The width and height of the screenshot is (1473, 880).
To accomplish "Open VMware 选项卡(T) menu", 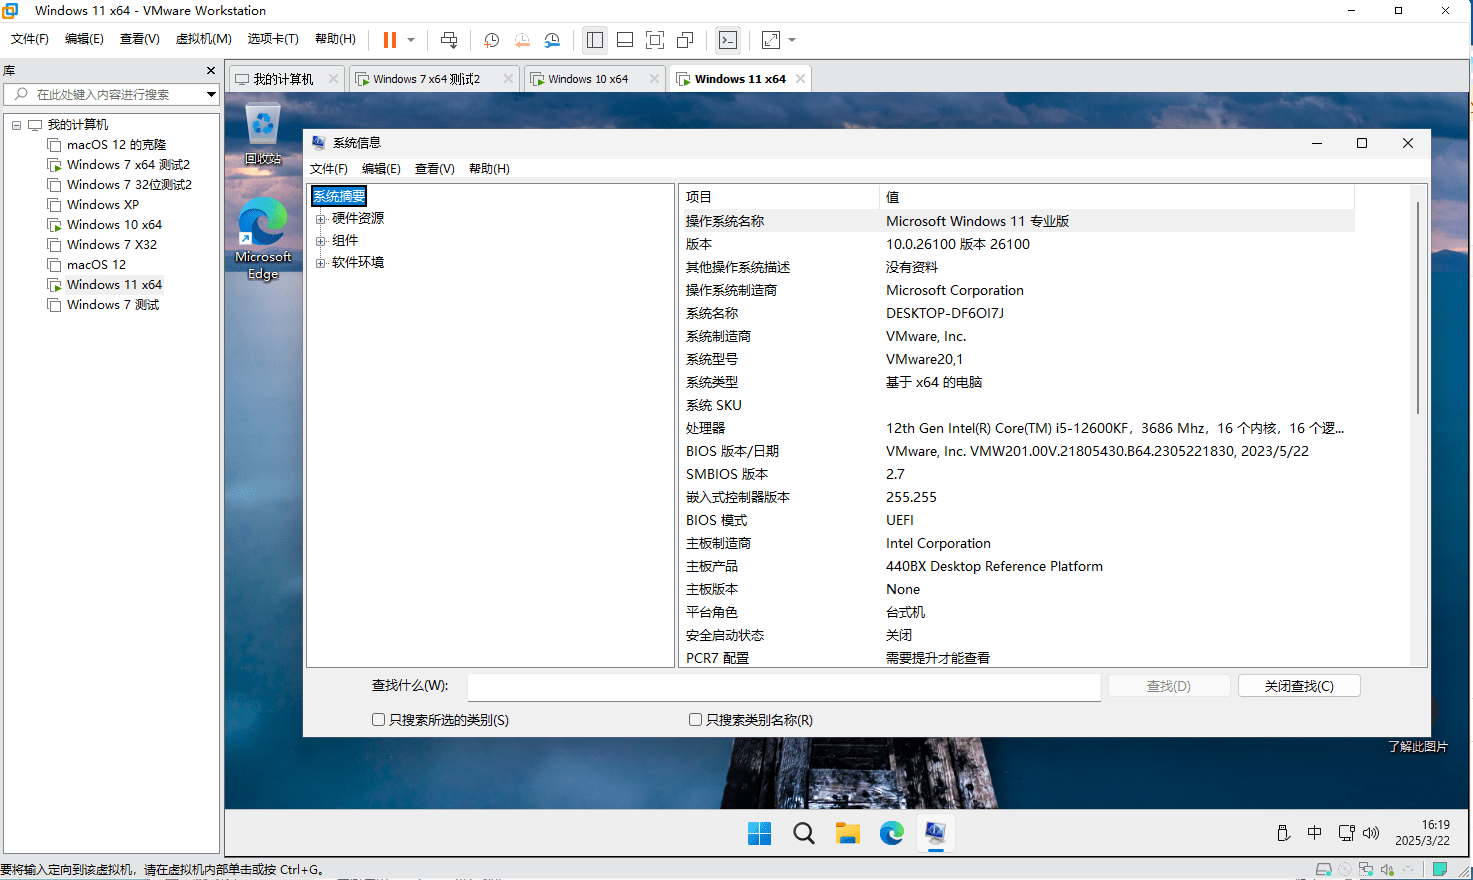I will click(x=273, y=39).
